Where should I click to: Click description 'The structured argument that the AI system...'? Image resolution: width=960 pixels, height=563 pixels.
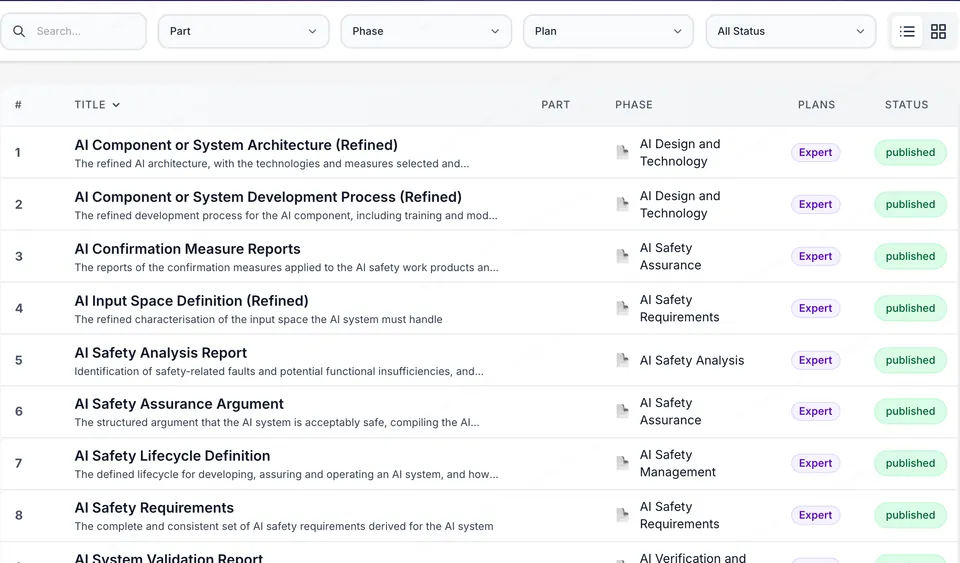click(x=277, y=422)
